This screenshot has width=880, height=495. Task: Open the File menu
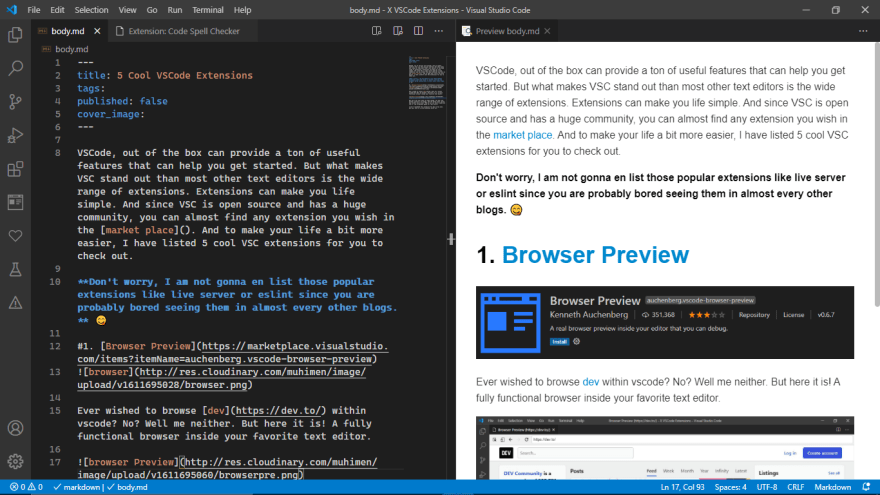pos(34,10)
